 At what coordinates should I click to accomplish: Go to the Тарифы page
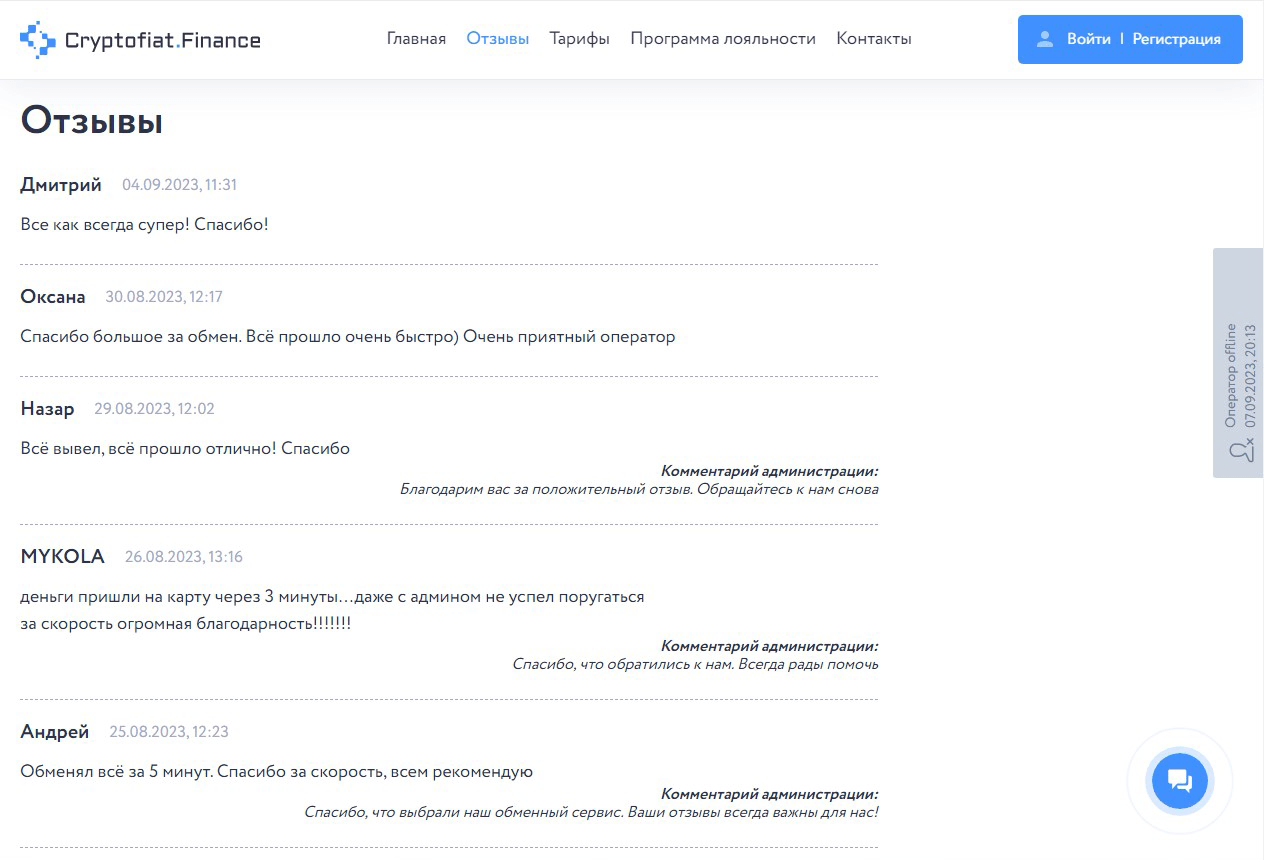[x=579, y=39]
